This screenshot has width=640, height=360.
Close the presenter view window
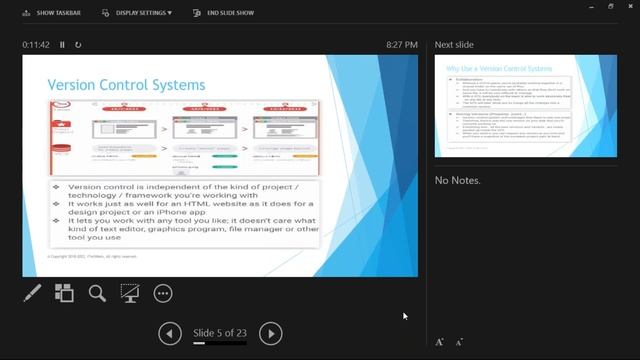[630, 7]
